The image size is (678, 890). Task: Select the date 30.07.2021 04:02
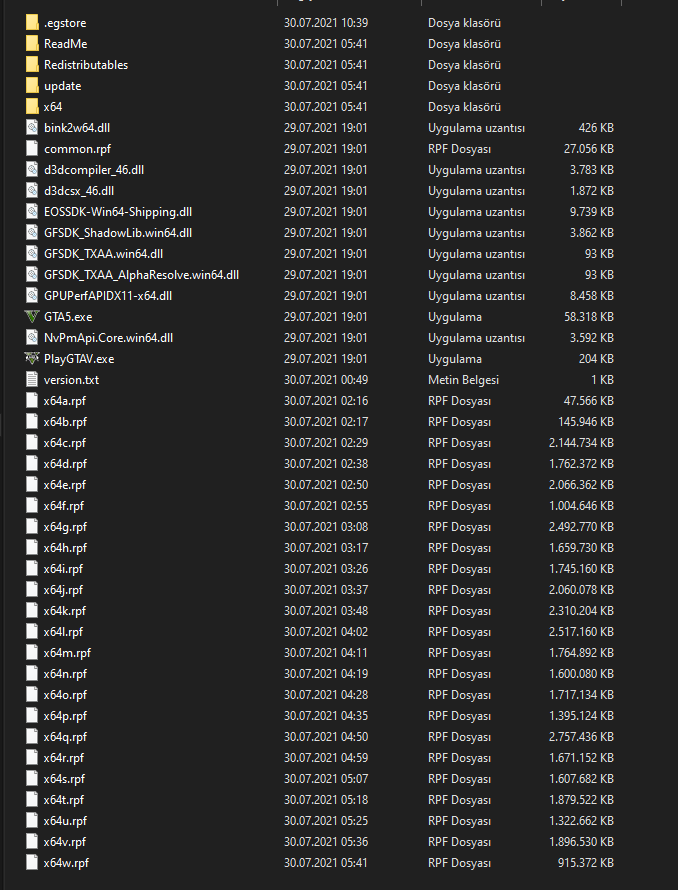click(x=326, y=632)
